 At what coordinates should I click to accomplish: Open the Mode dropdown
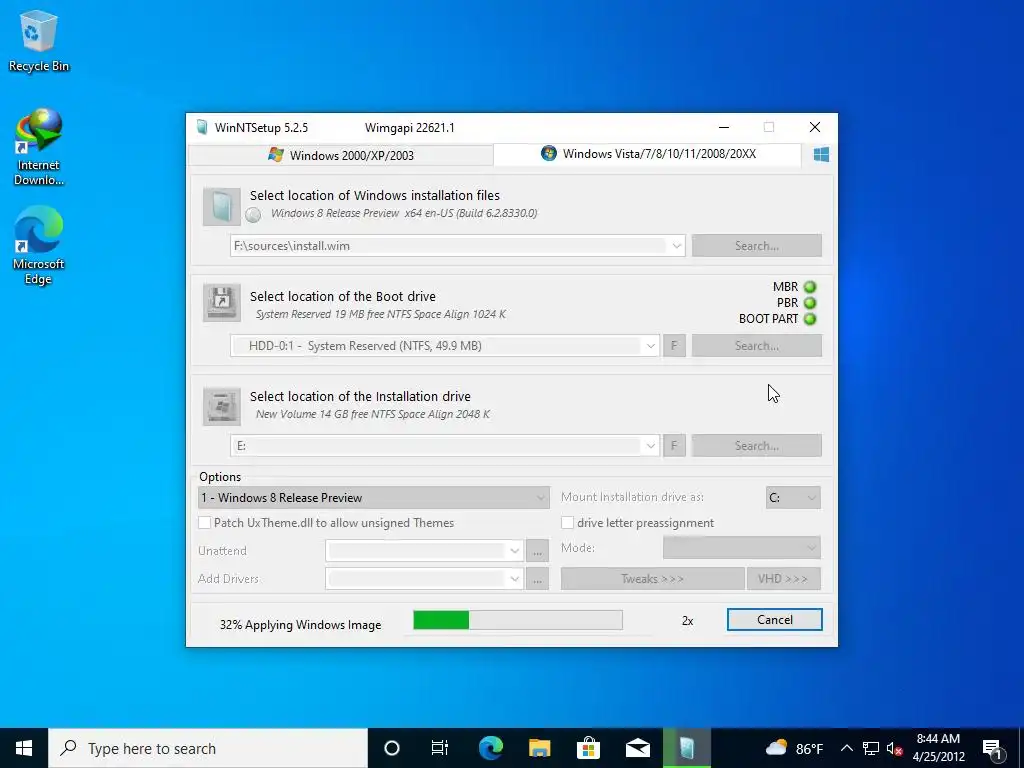[742, 548]
